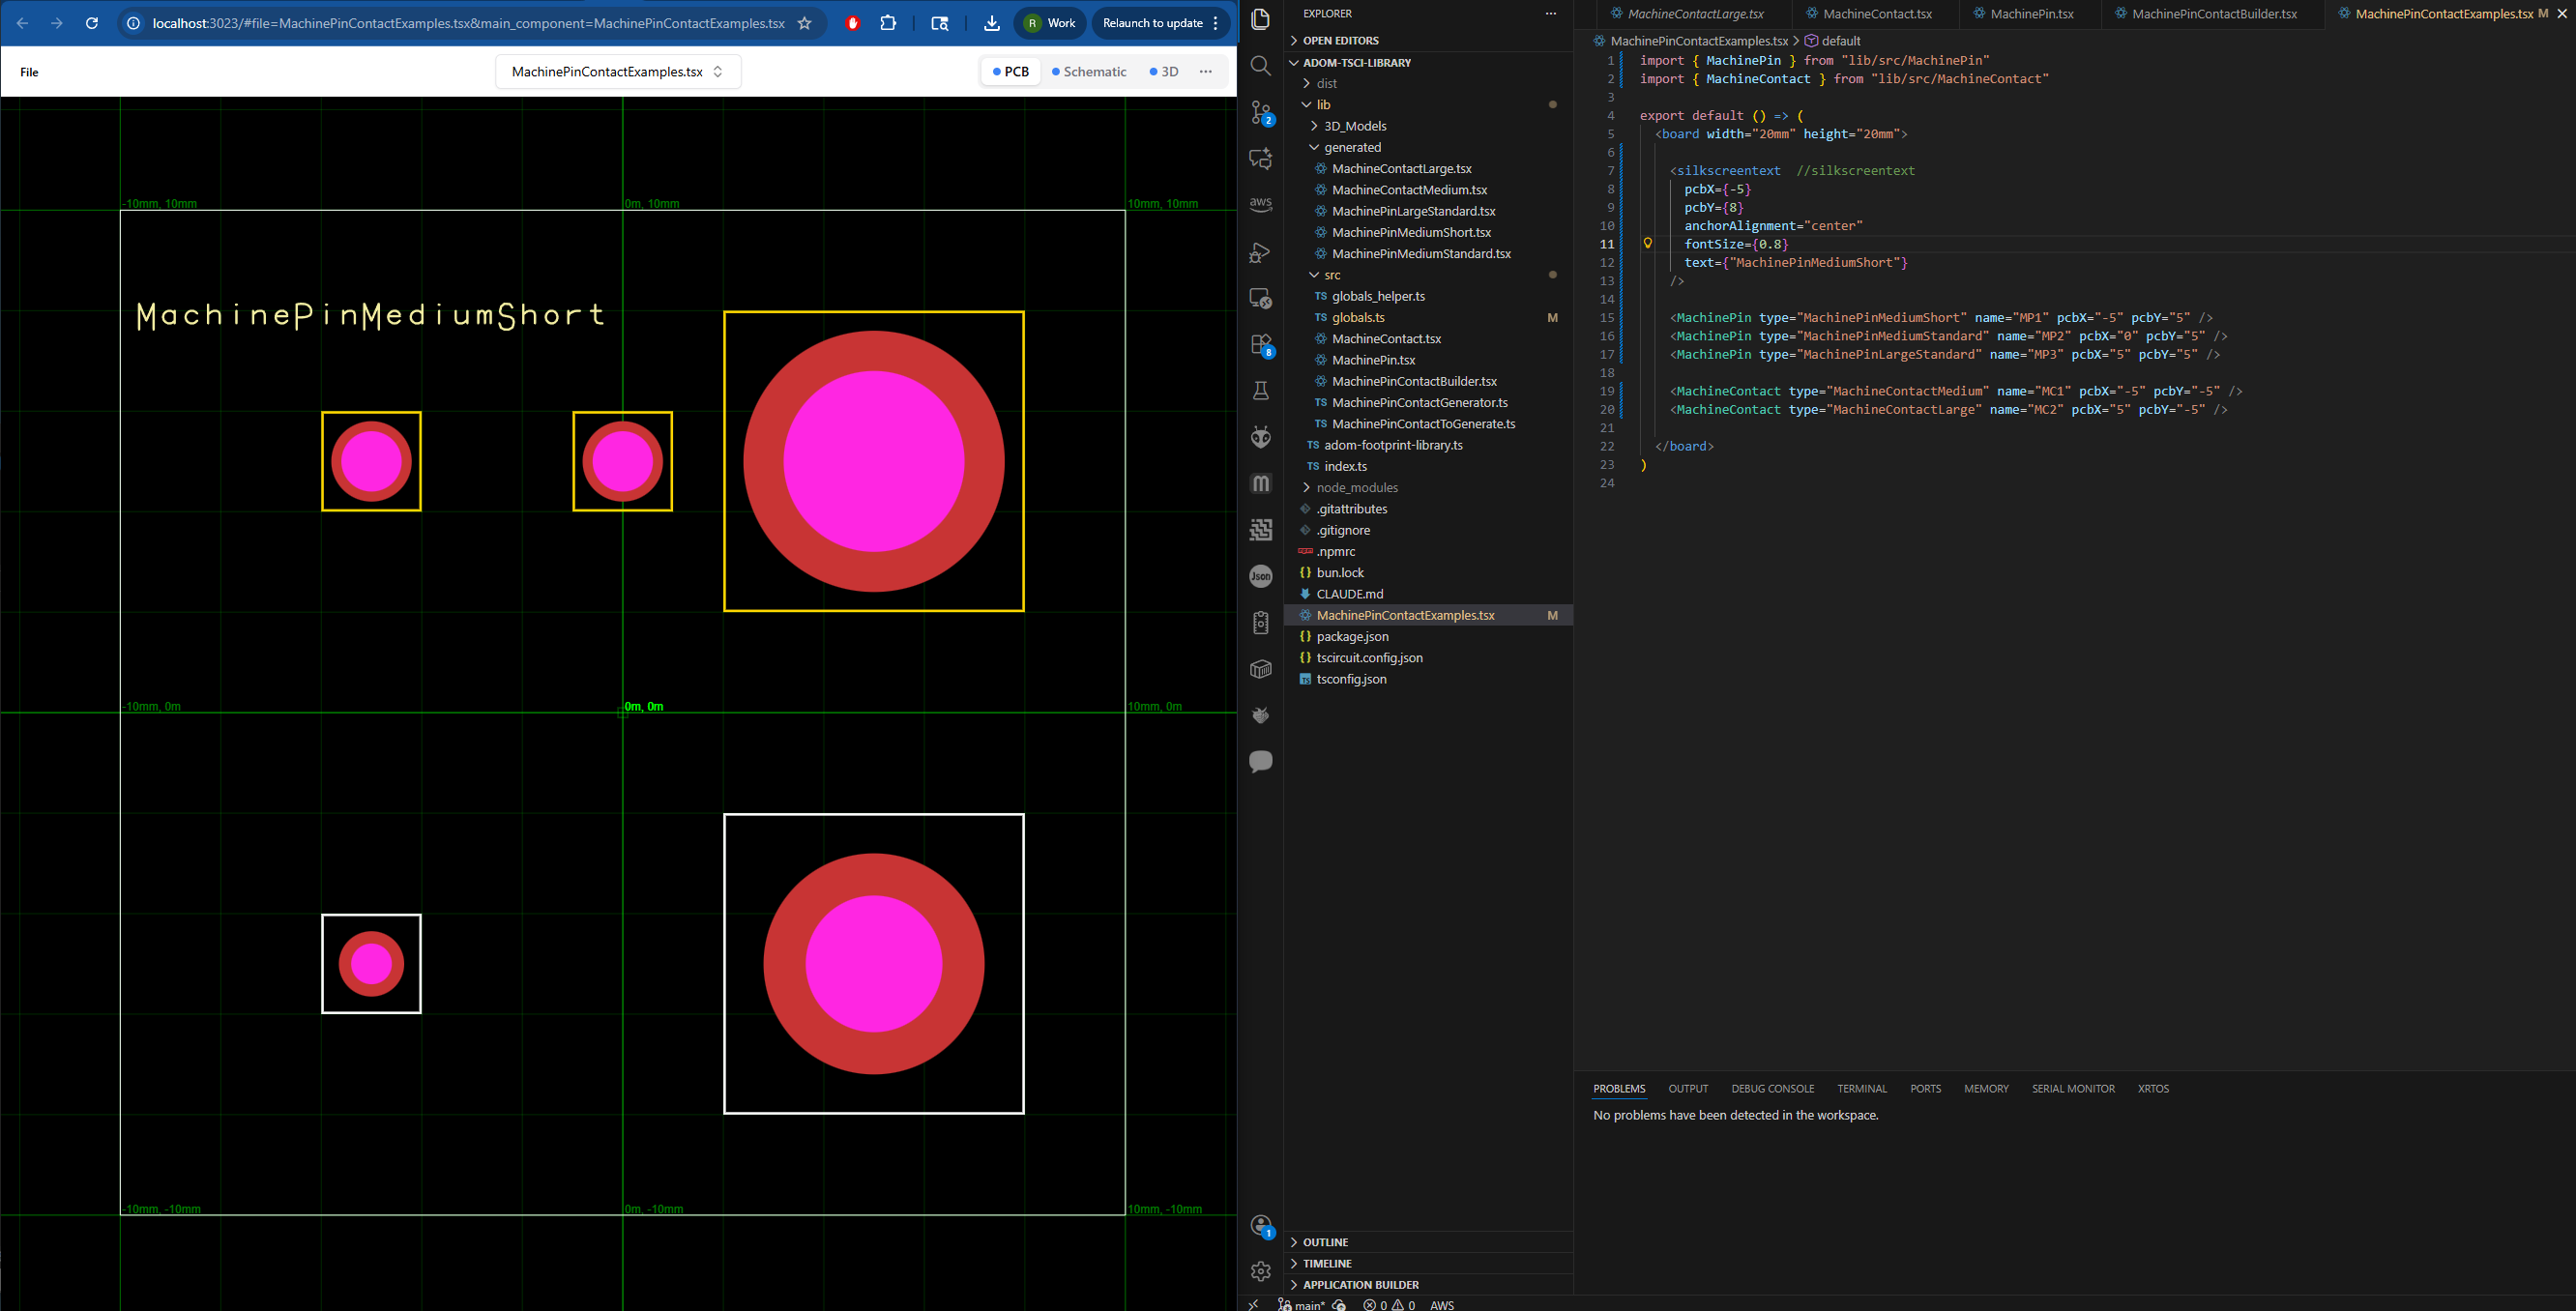Open Source Control view with badge
This screenshot has width=2576, height=1311.
click(x=1261, y=112)
